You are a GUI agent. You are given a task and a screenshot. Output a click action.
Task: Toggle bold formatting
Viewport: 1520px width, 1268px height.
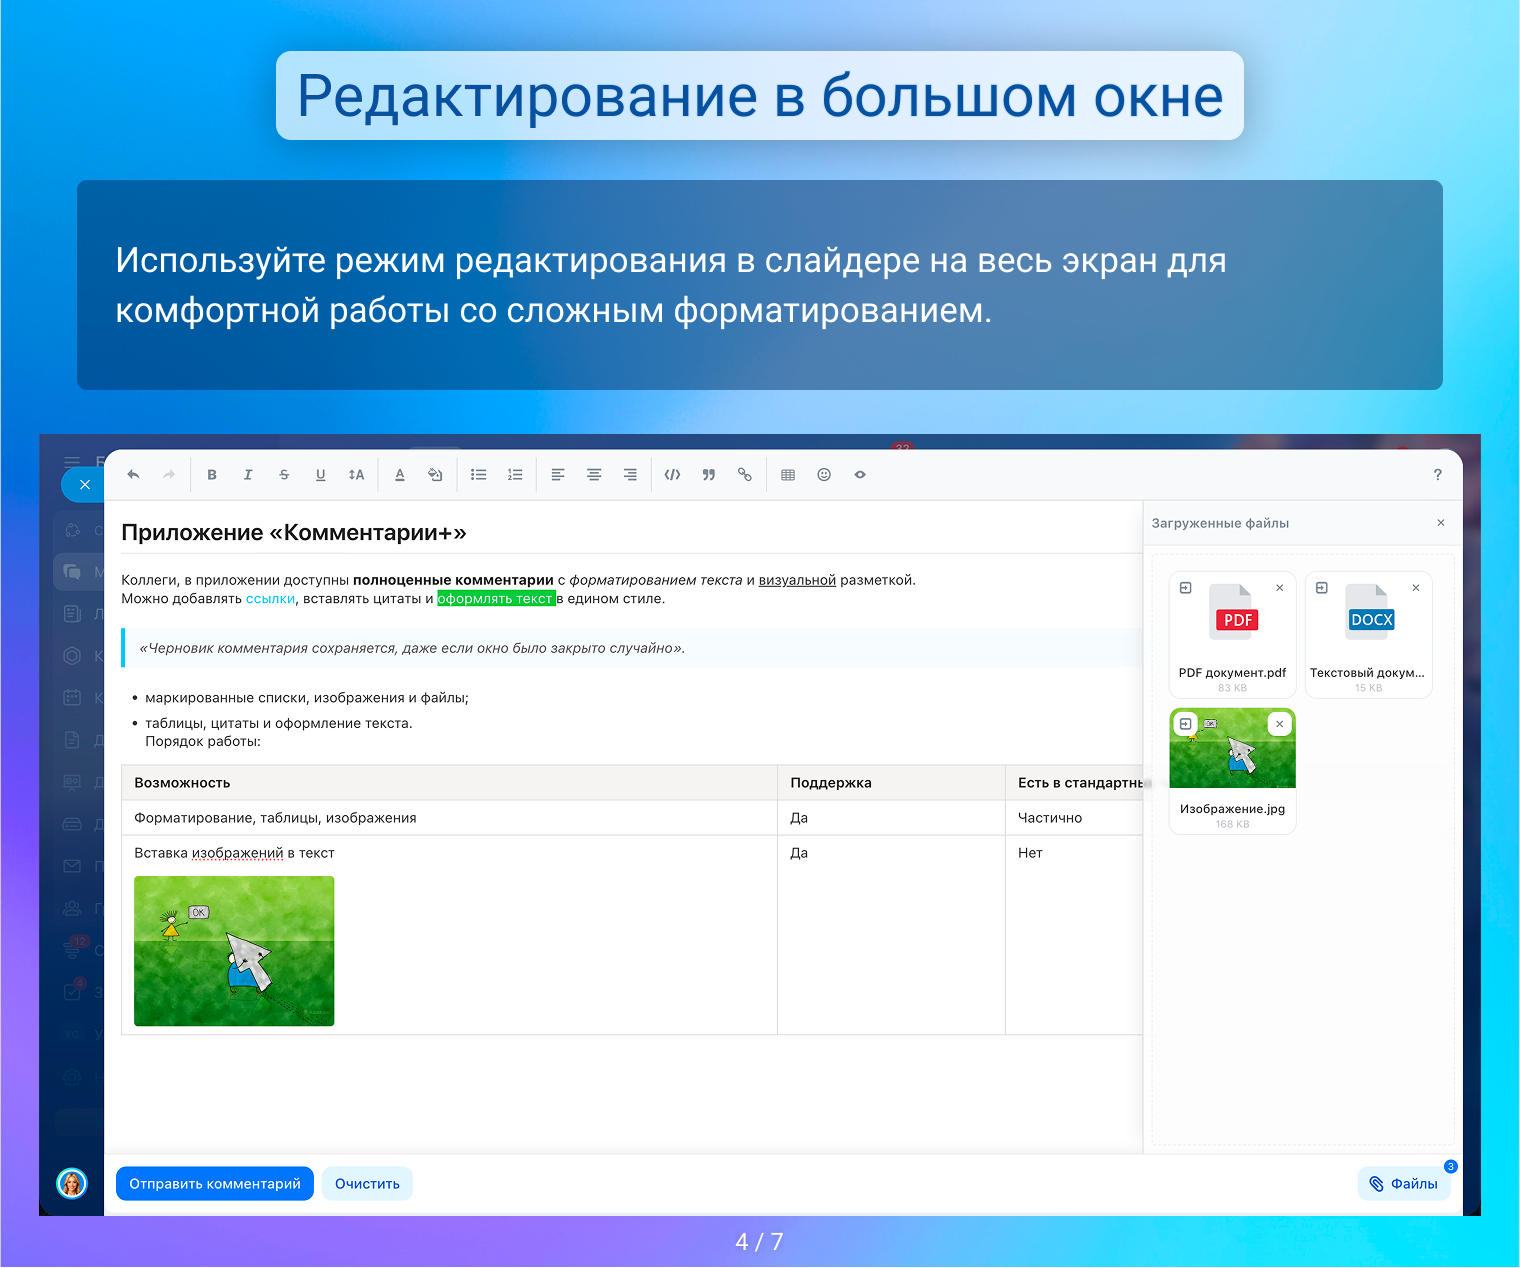[x=212, y=475]
